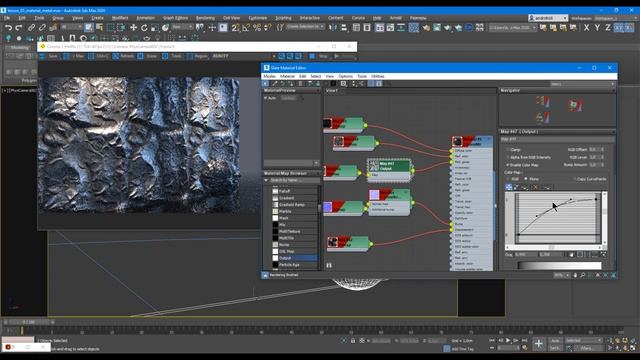Open the Slate Material Editor toolbar icon
Viewport: 640px width, 360px height.
(x=413, y=28)
